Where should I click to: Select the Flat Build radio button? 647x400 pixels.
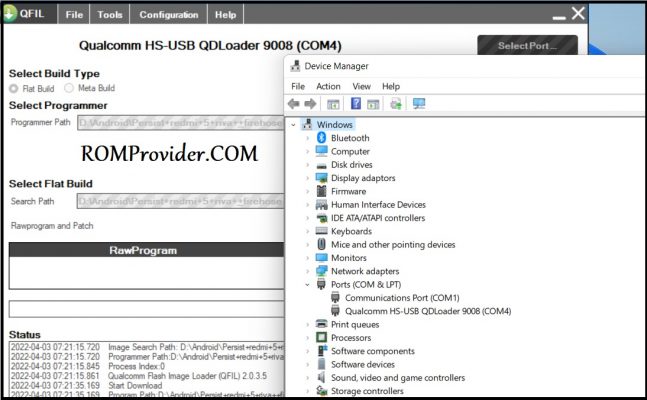pyautogui.click(x=14, y=88)
